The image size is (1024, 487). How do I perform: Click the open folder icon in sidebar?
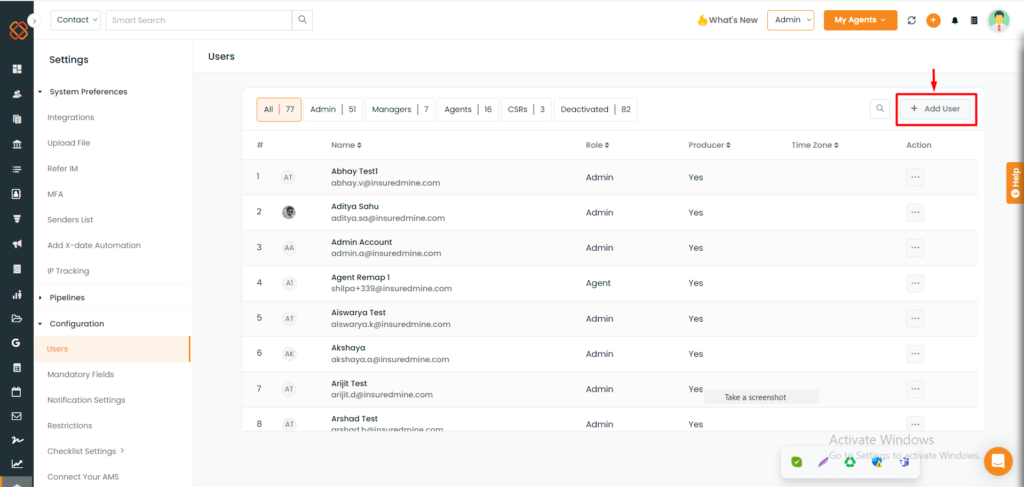click(17, 319)
